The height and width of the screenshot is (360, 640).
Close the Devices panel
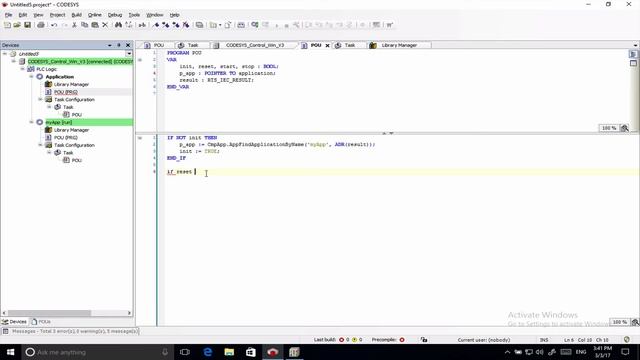pos(128,45)
